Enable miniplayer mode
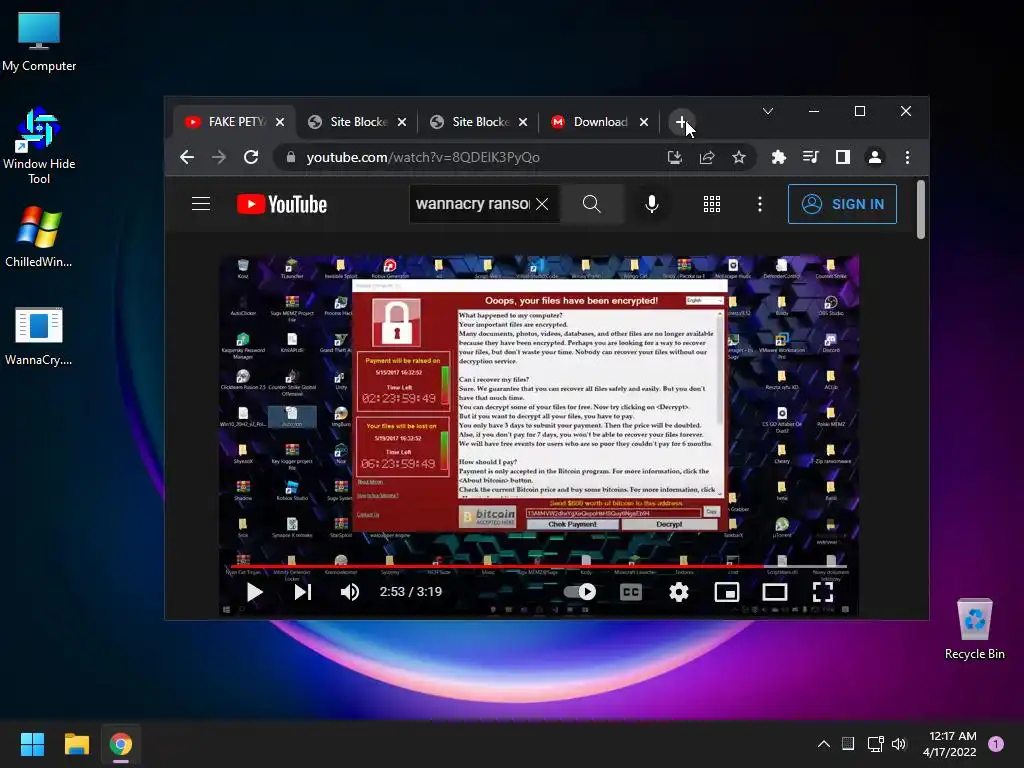This screenshot has height=768, width=1024. [727, 592]
